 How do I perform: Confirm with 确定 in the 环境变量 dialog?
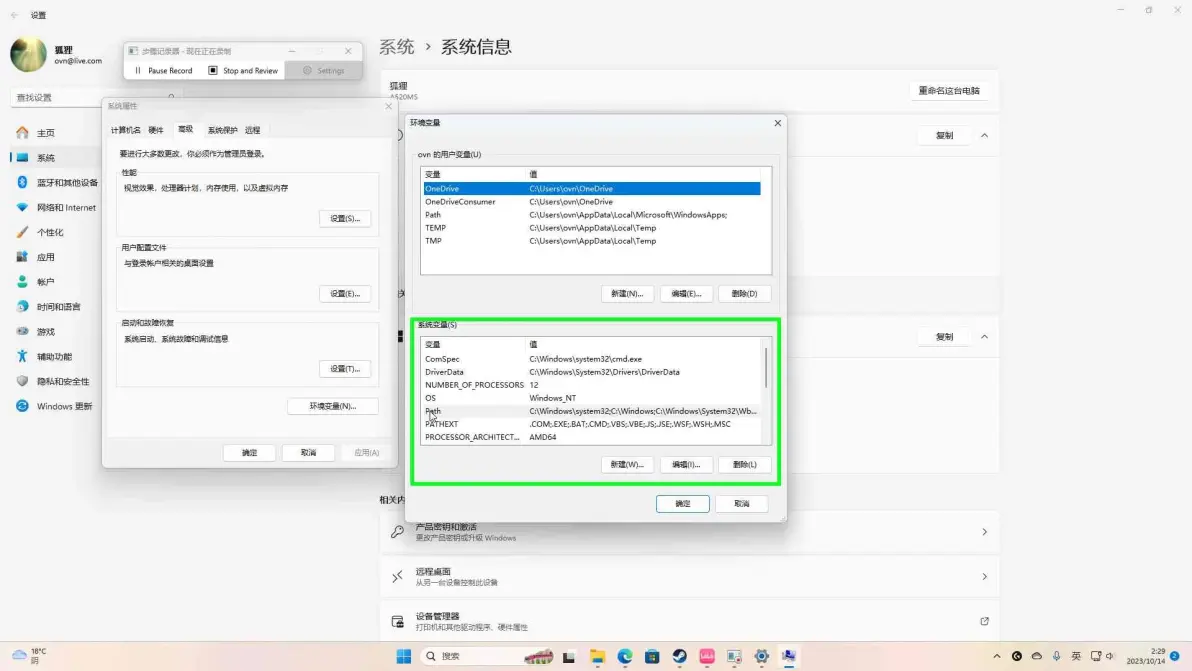point(683,504)
